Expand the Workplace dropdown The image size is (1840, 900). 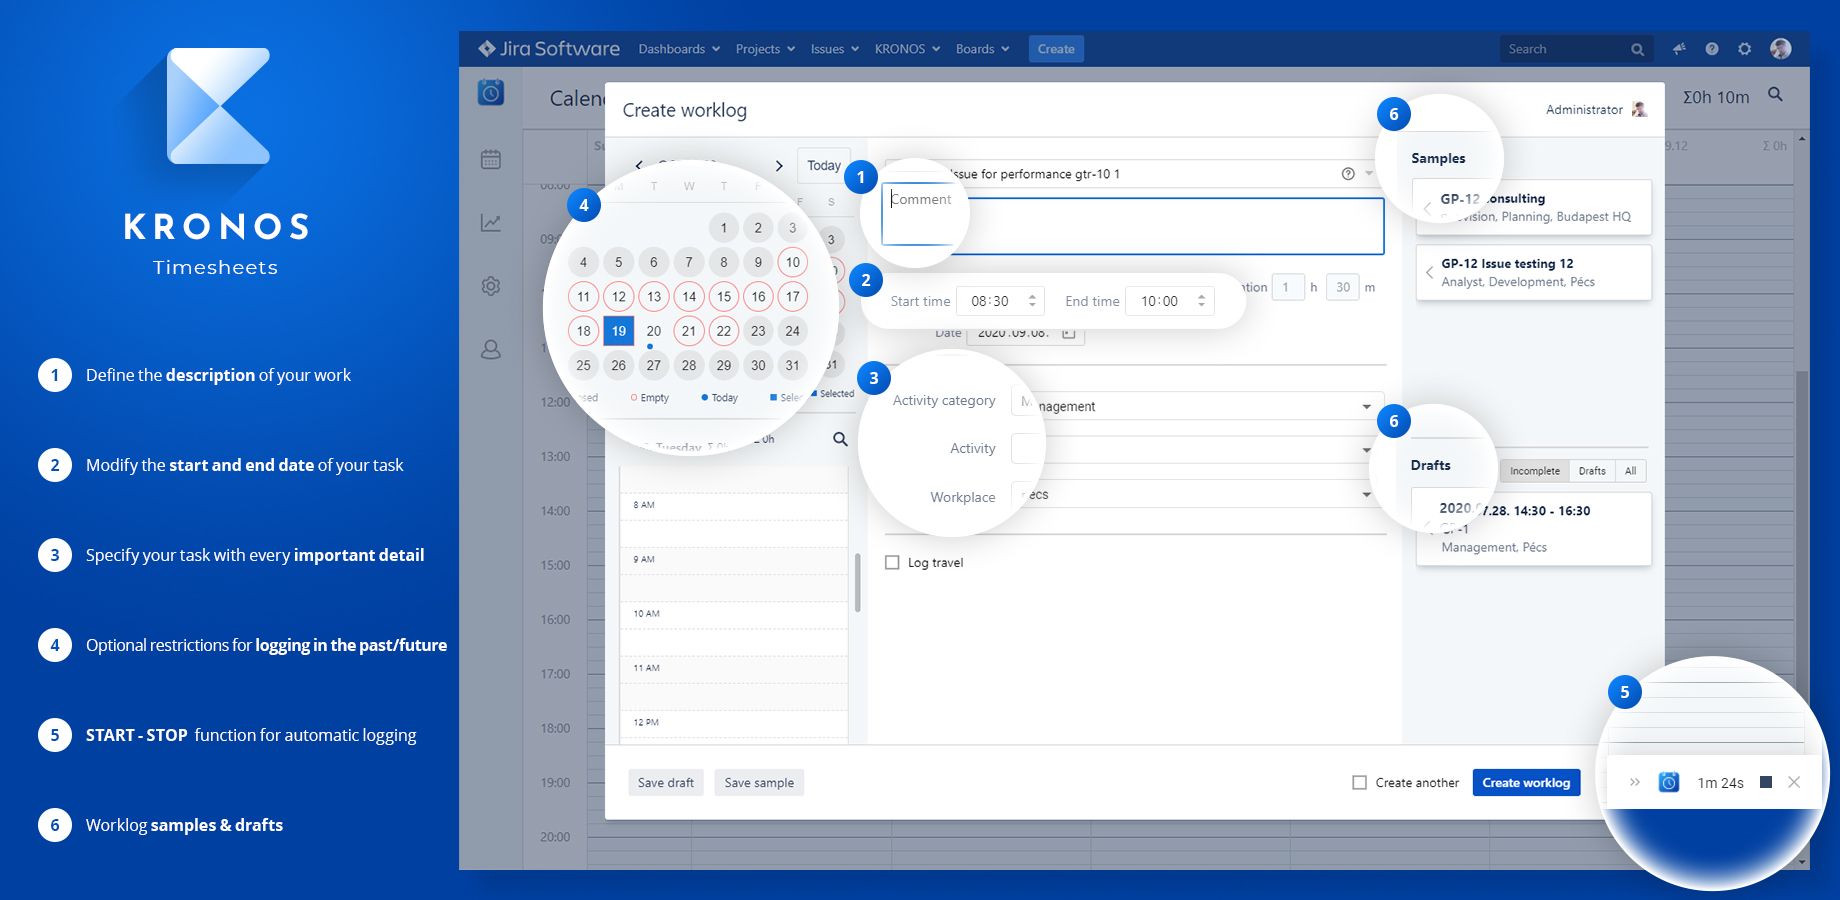click(x=1366, y=494)
